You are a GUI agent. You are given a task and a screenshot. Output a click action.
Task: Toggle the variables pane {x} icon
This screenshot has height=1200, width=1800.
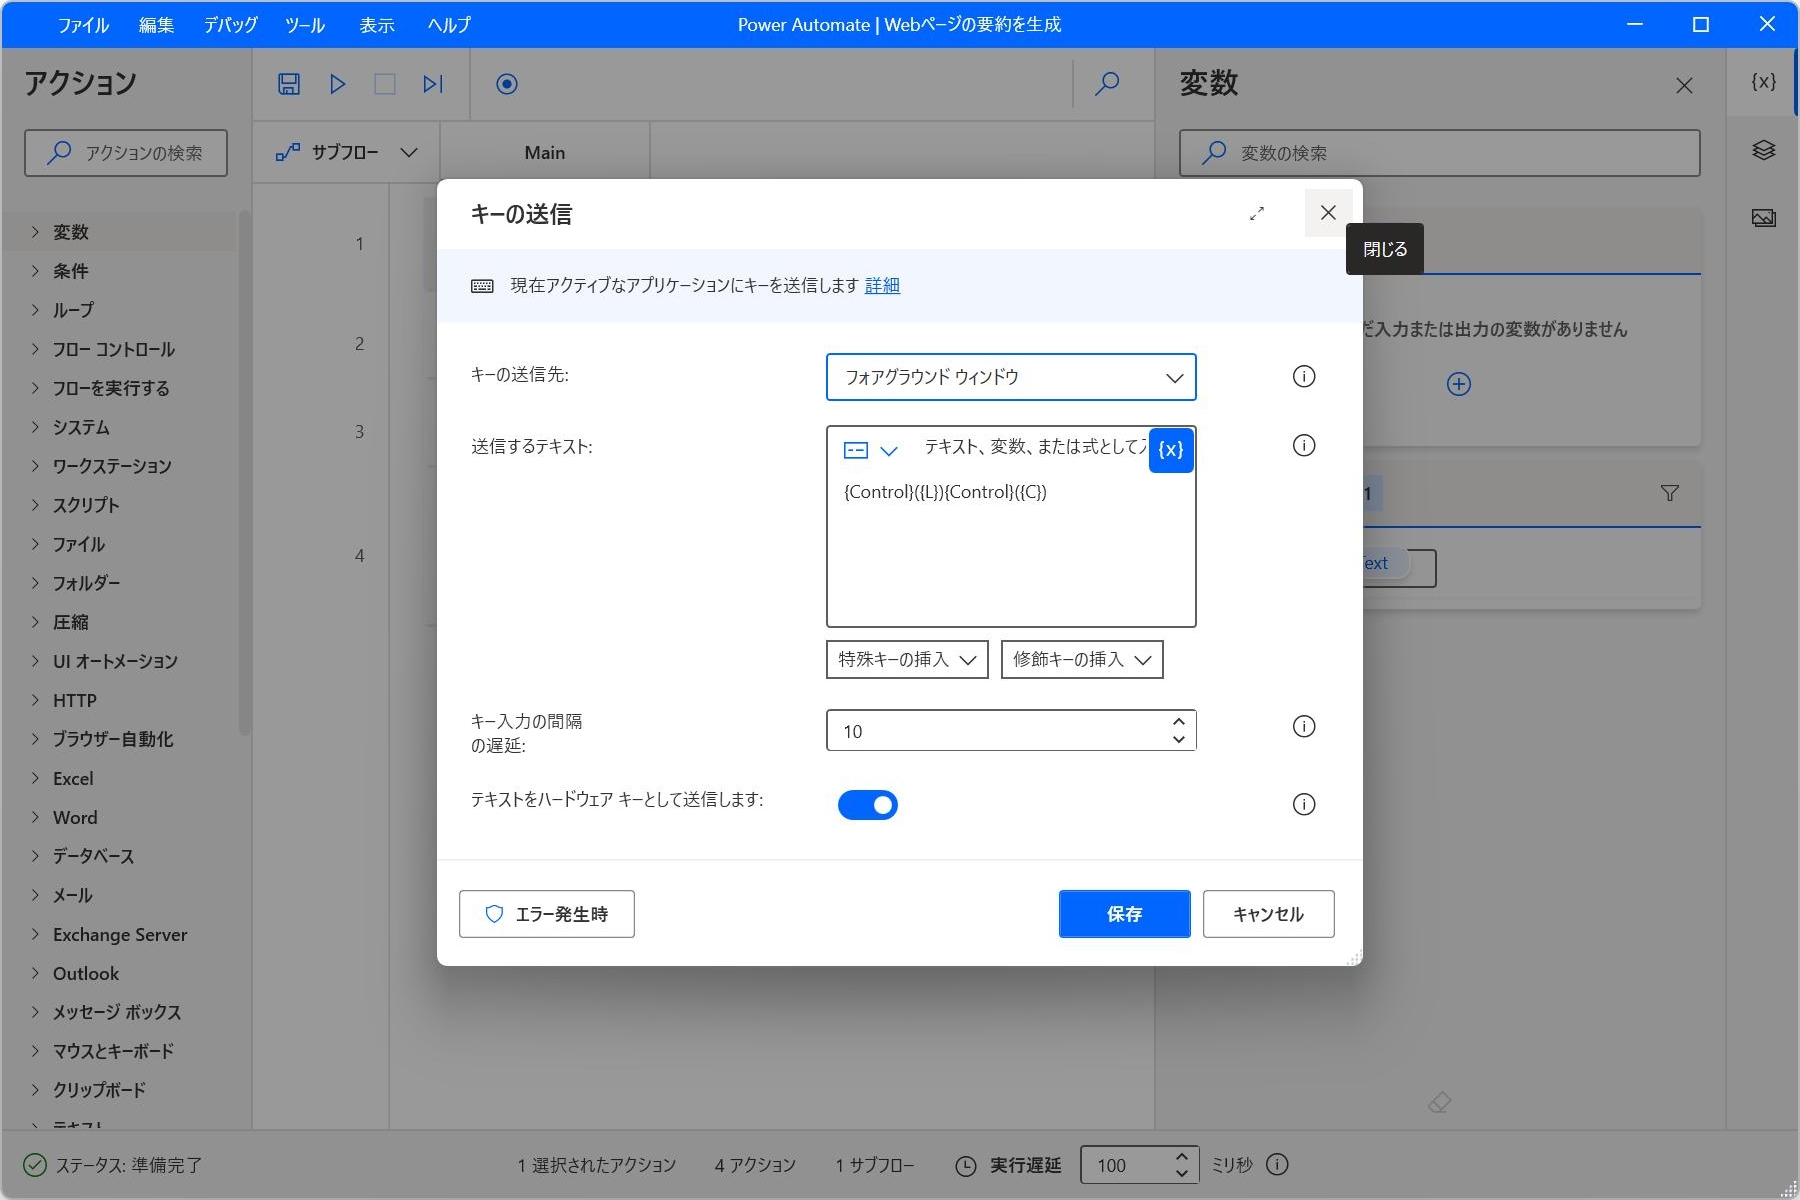point(1764,82)
